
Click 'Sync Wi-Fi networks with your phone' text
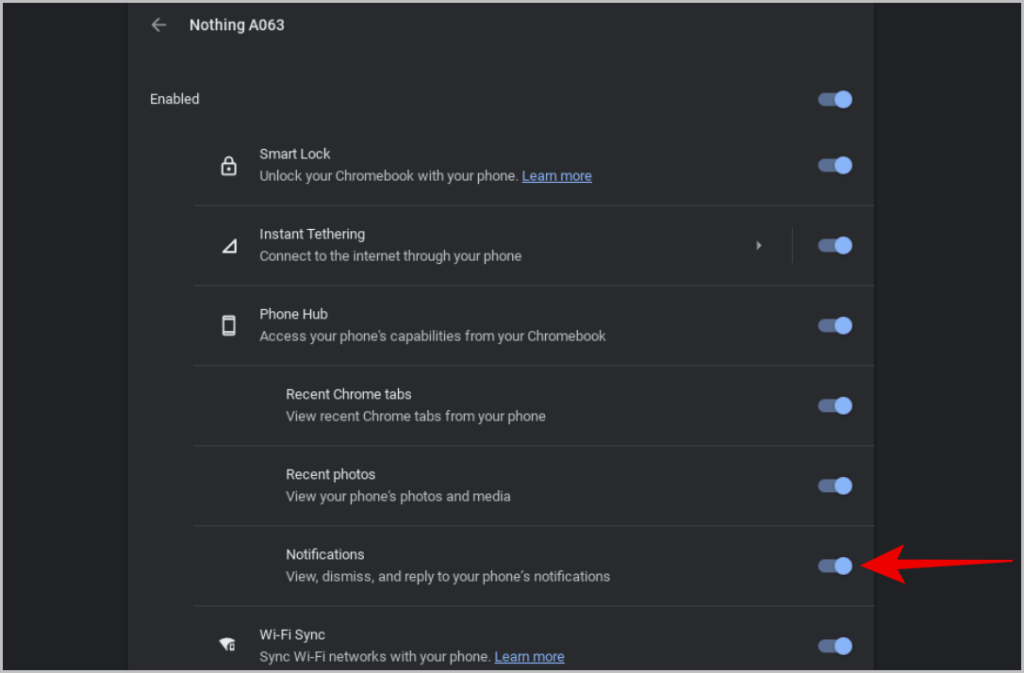(375, 657)
